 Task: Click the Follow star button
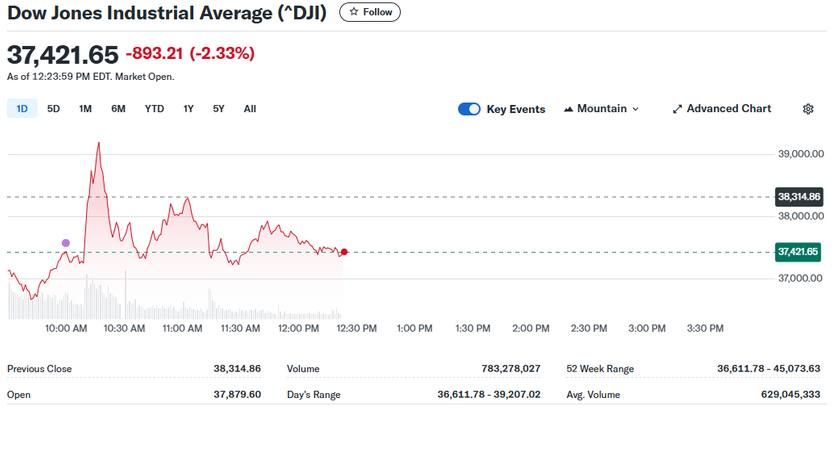tap(370, 12)
